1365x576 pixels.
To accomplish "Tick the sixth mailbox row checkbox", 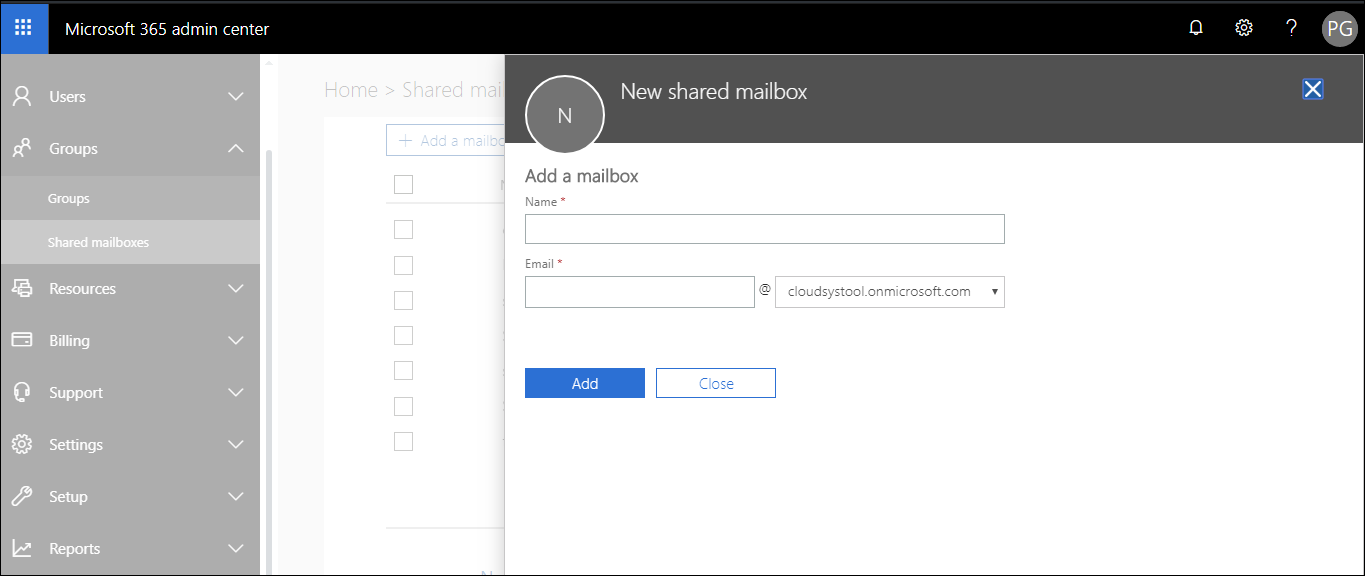I will coord(403,406).
